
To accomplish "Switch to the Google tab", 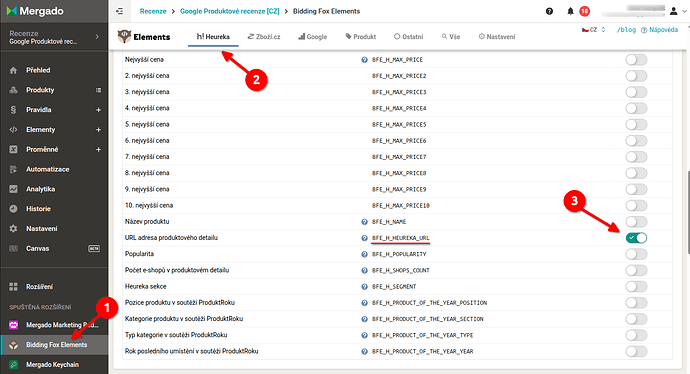I will coord(312,37).
